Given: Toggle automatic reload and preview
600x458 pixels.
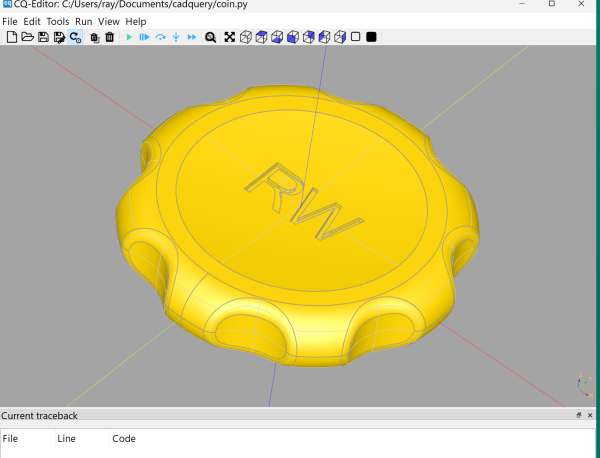Looking at the screenshot, I should (75, 37).
